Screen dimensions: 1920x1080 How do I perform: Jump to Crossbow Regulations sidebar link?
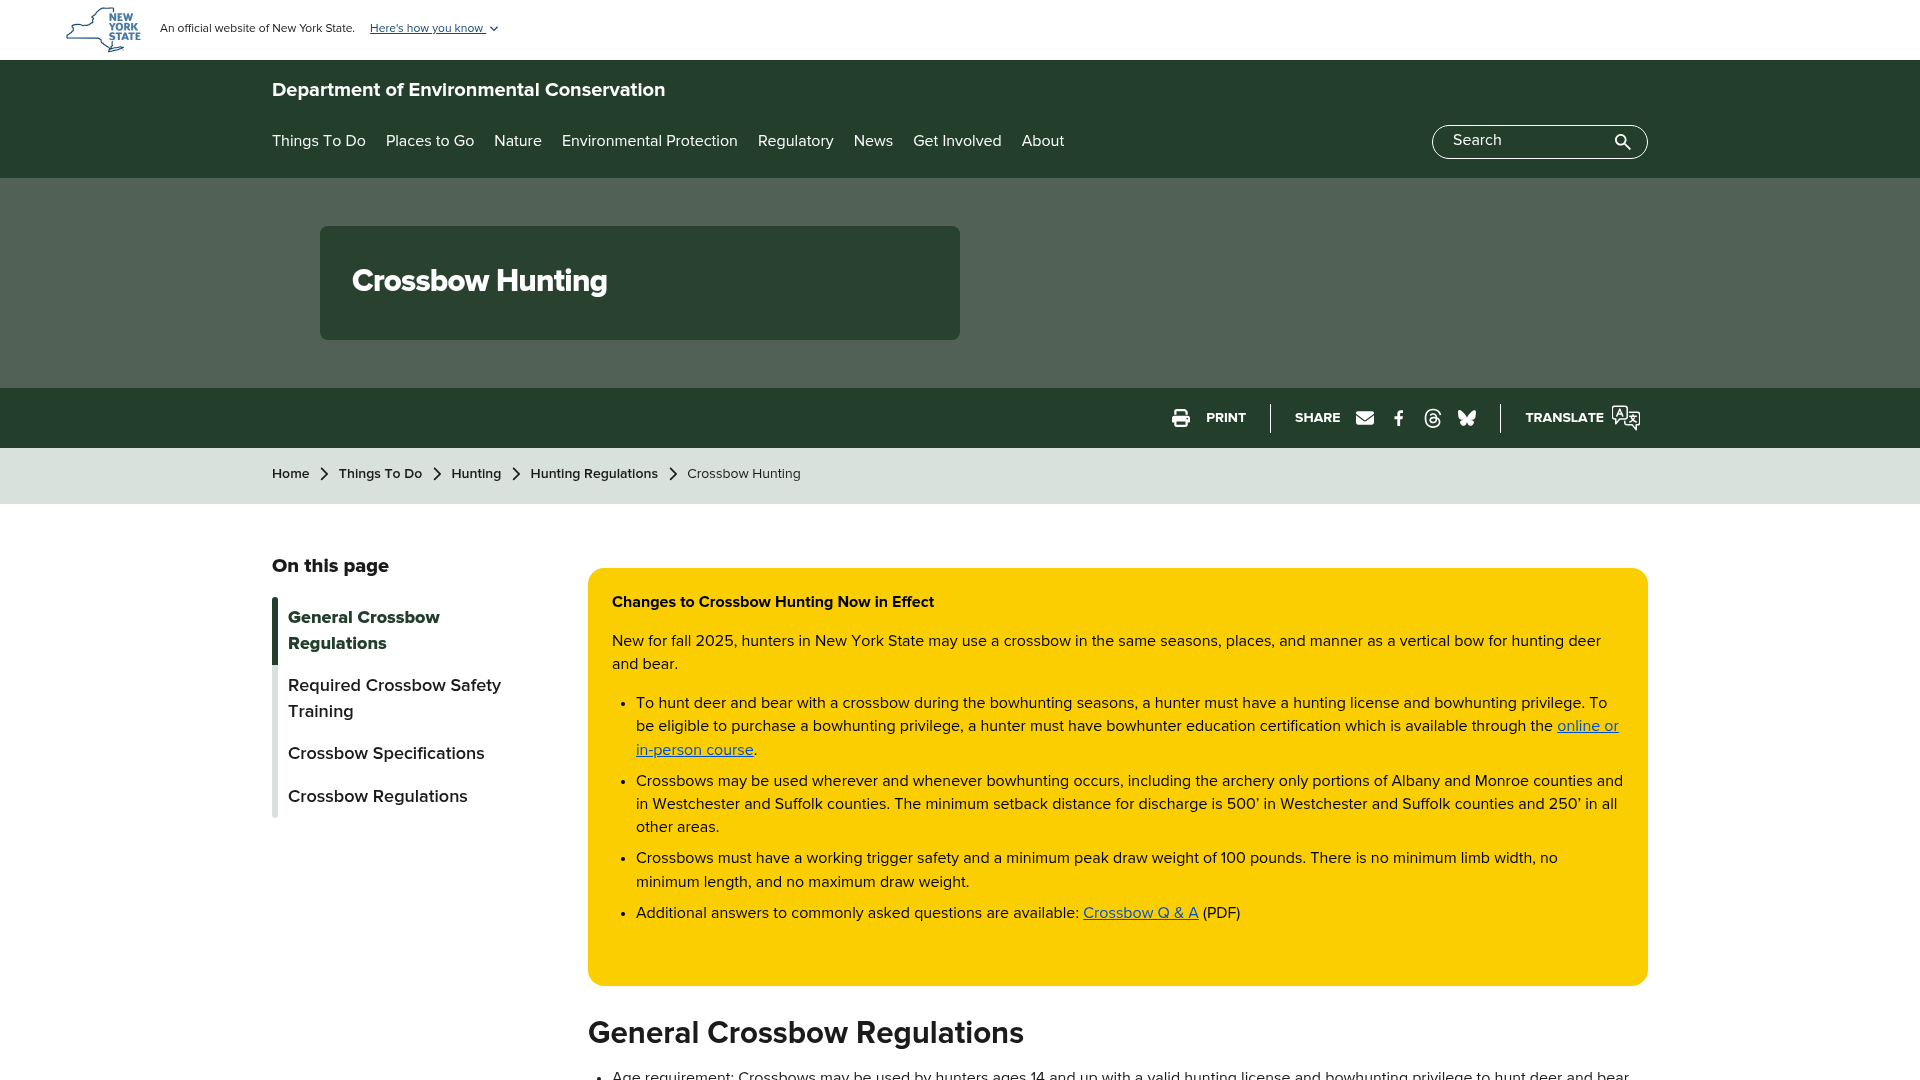(378, 797)
